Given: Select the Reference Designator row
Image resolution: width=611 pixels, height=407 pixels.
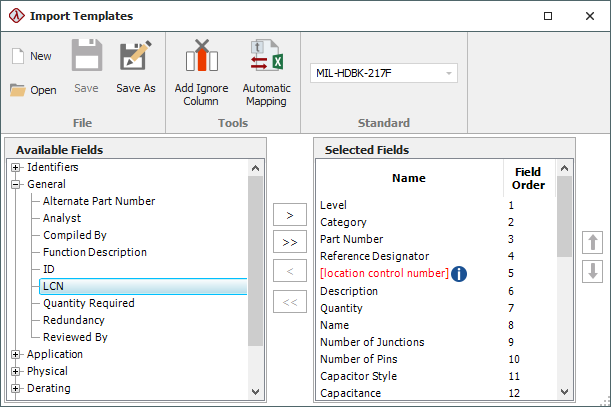Looking at the screenshot, I should pos(374,257).
